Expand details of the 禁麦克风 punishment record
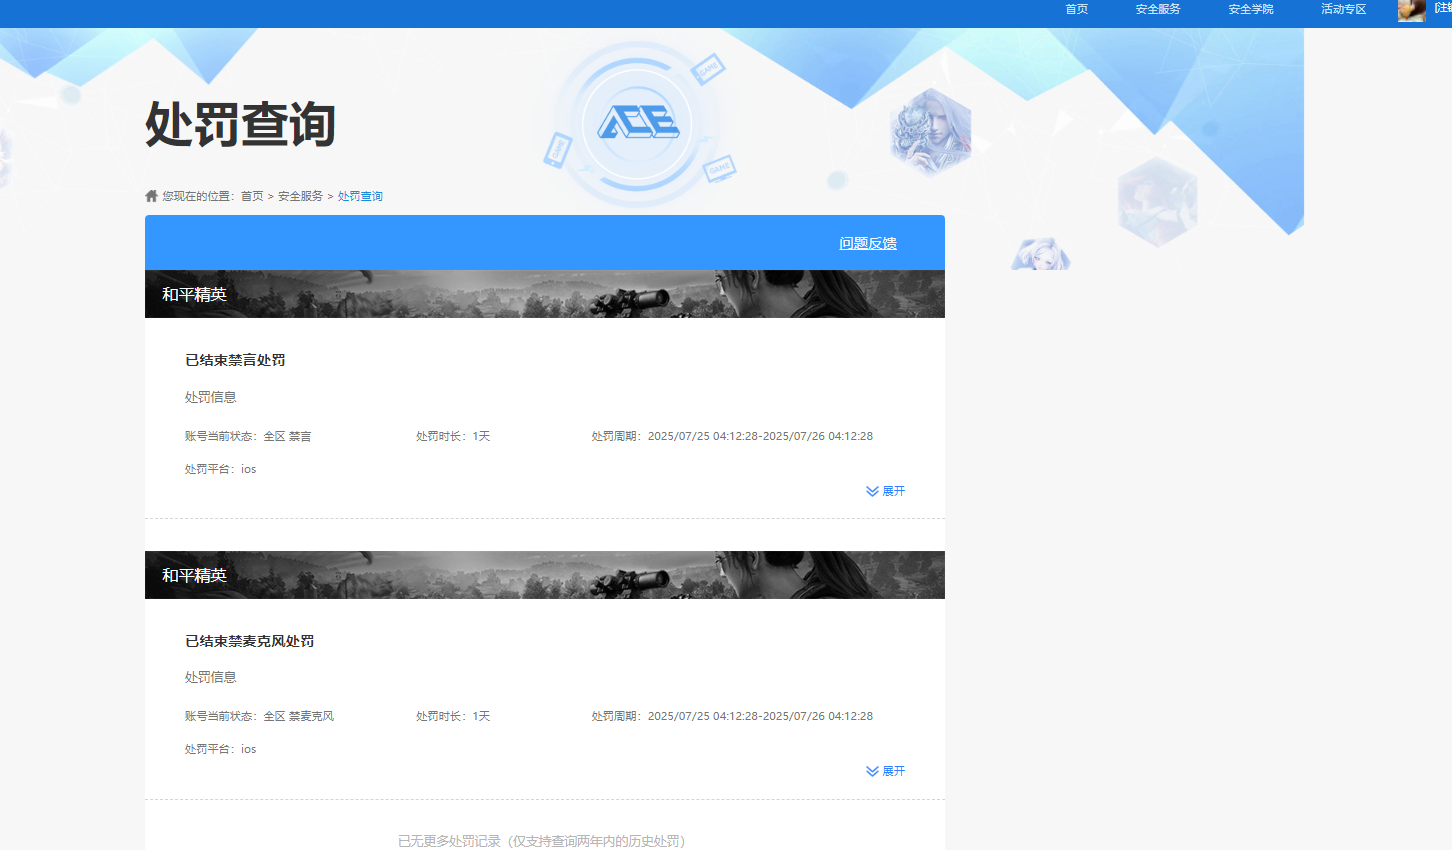Viewport: 1452px width, 850px height. coord(885,771)
